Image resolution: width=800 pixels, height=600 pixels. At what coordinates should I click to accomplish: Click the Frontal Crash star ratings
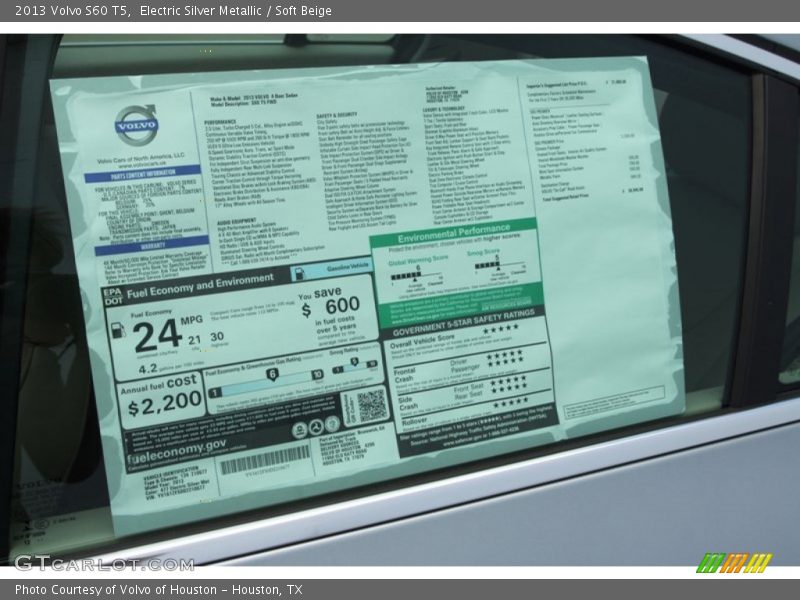(505, 357)
